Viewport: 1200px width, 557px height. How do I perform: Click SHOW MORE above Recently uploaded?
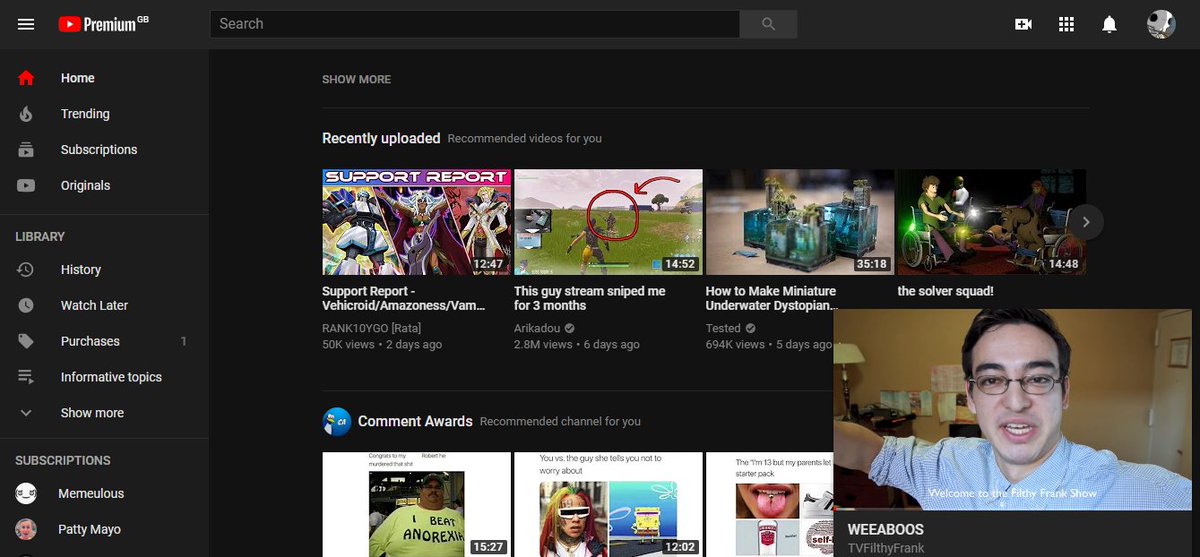(x=356, y=79)
